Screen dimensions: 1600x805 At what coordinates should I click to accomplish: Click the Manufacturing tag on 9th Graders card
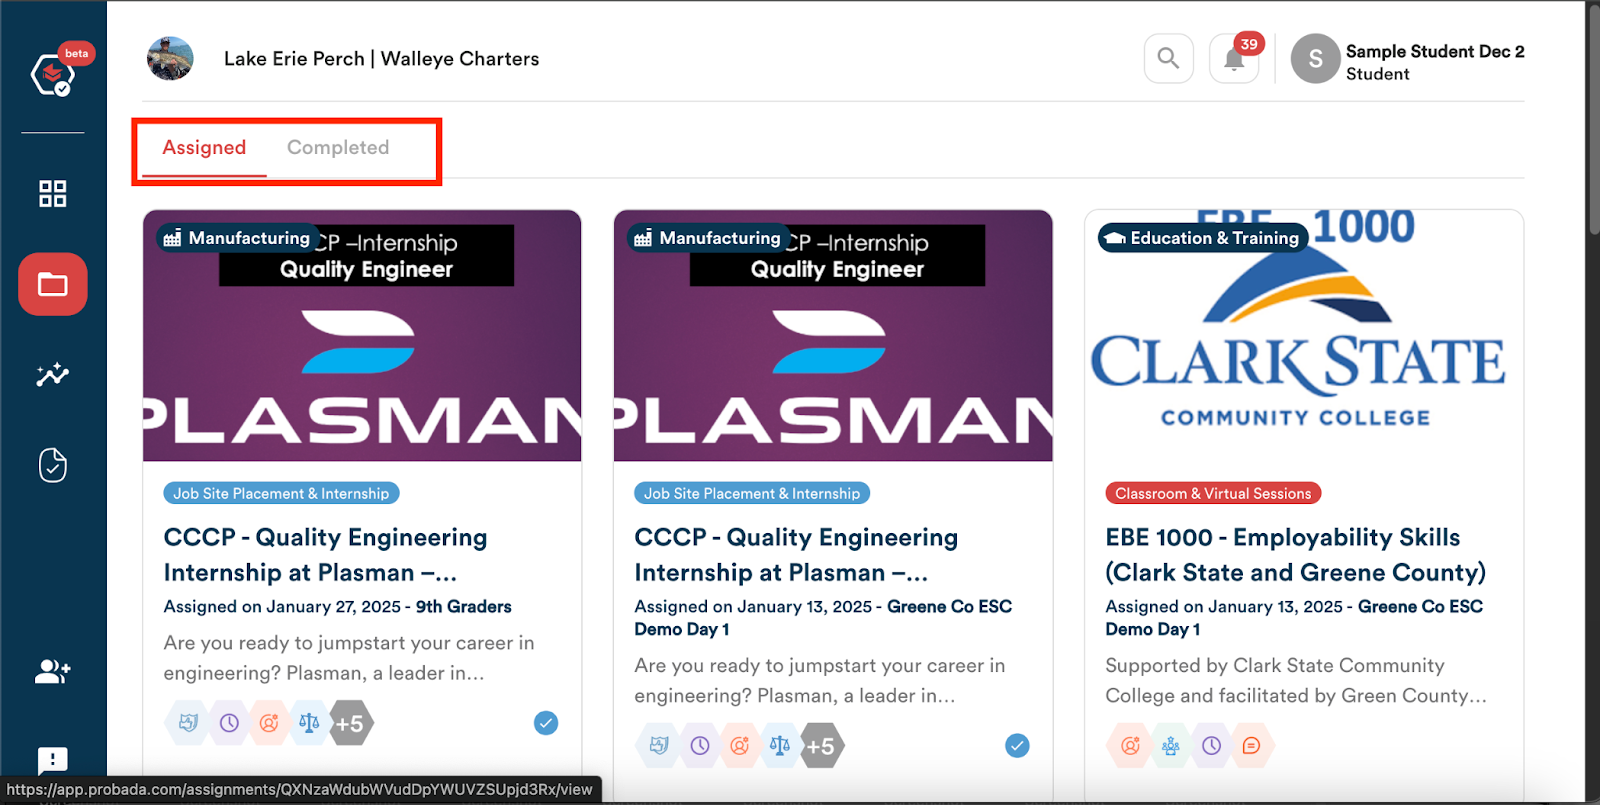click(x=238, y=238)
